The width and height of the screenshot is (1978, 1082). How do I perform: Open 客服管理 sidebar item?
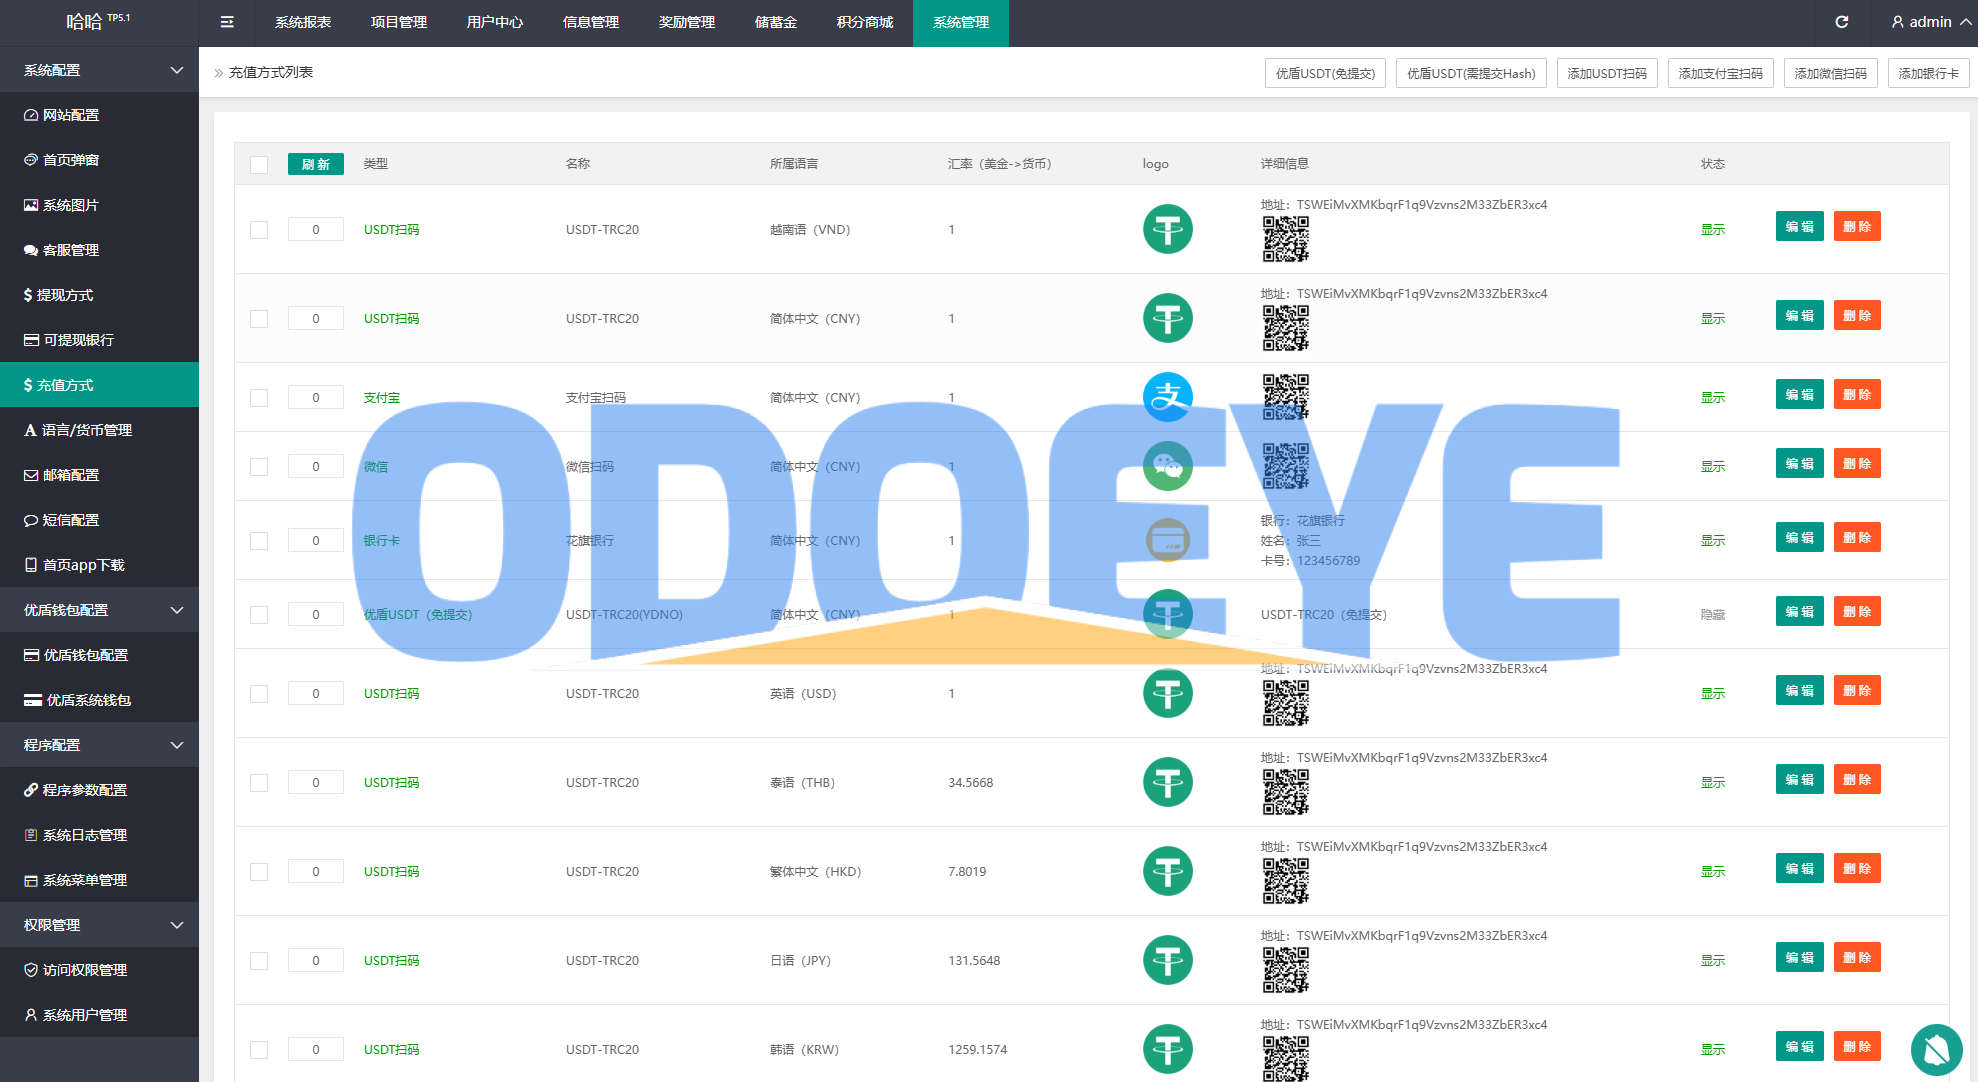(71, 250)
